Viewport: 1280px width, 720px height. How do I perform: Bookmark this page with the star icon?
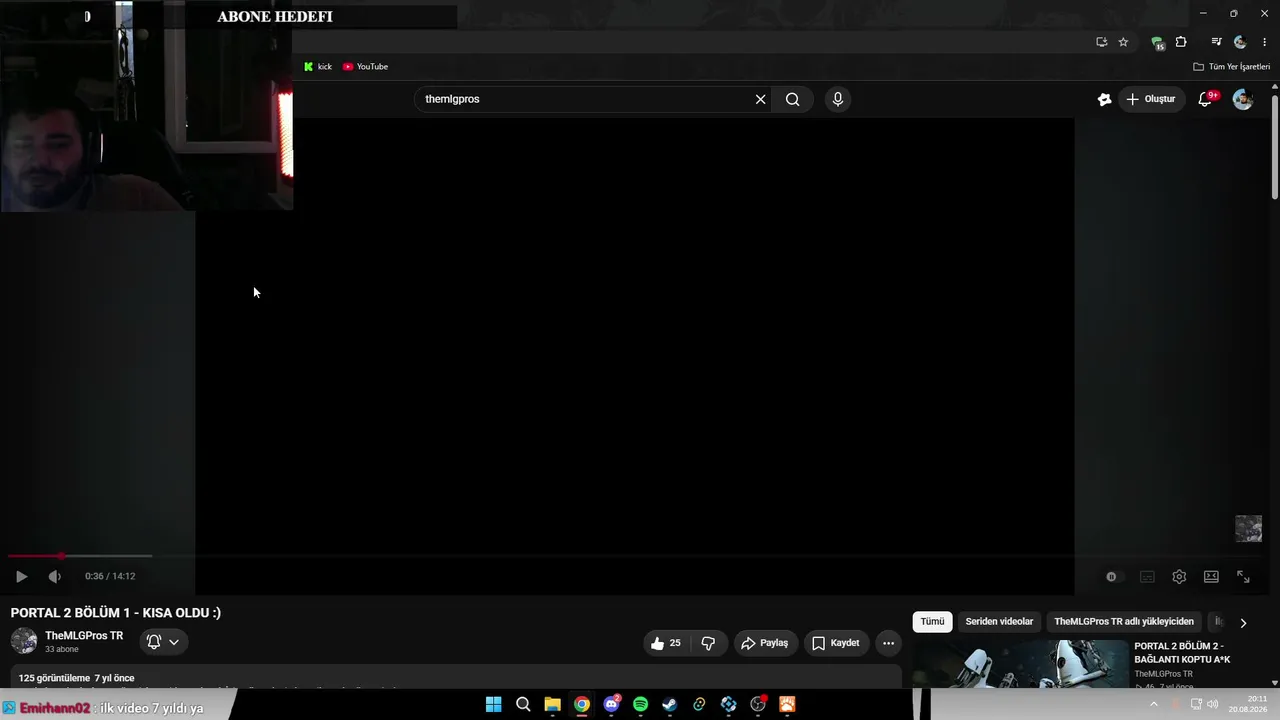point(1123,42)
